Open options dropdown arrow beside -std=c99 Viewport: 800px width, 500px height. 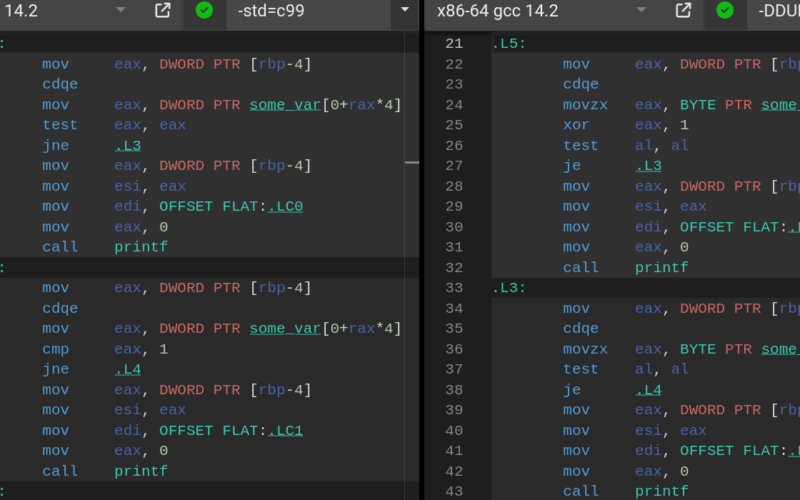pyautogui.click(x=405, y=11)
